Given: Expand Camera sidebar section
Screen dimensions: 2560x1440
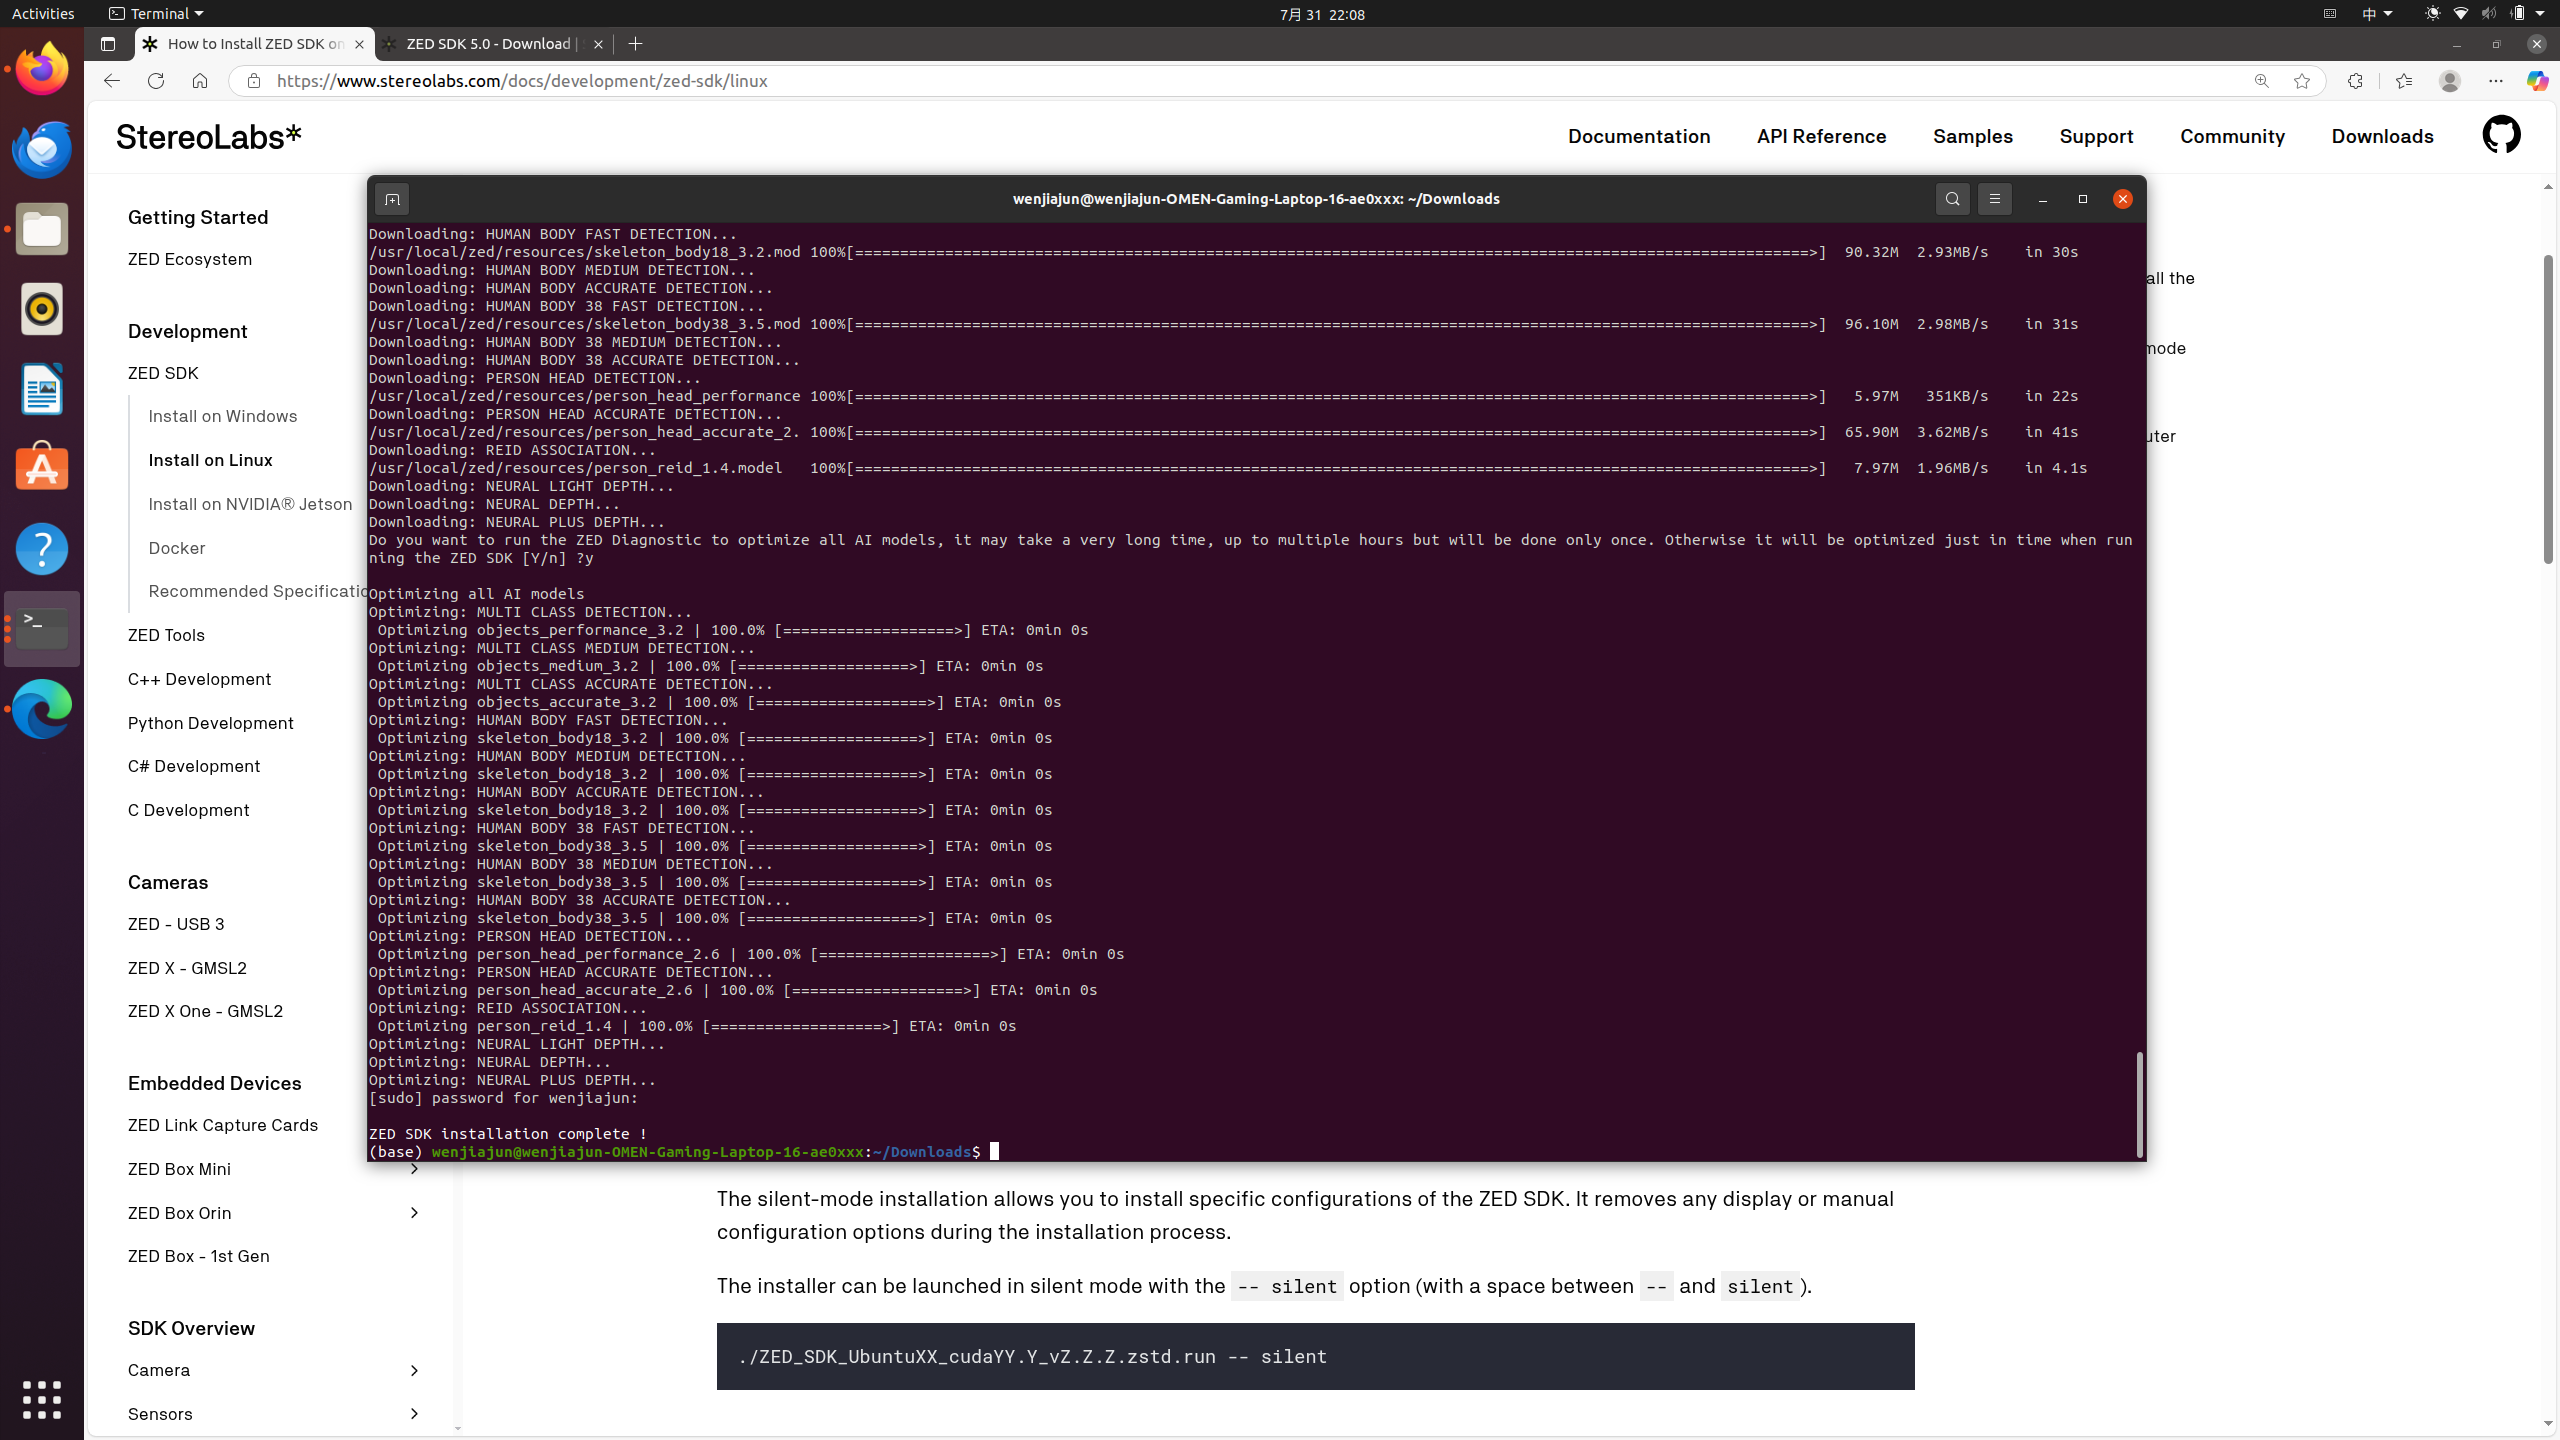Looking at the screenshot, I should click(413, 1370).
